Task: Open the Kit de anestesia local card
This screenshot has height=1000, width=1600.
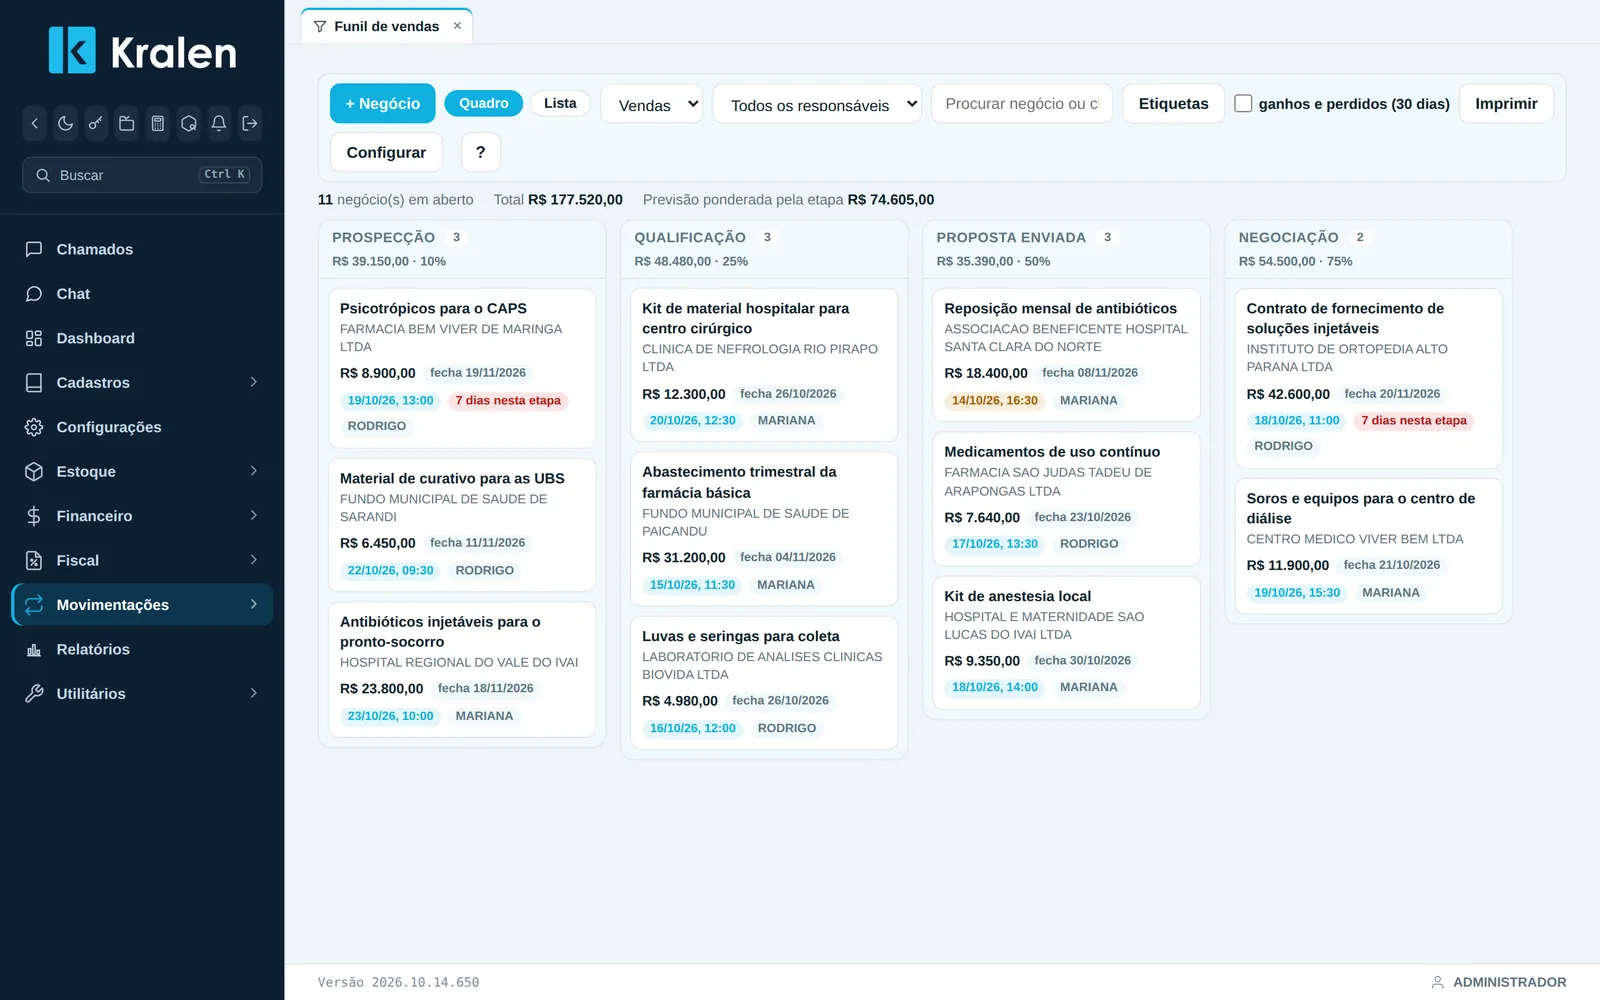Action: 1066,643
